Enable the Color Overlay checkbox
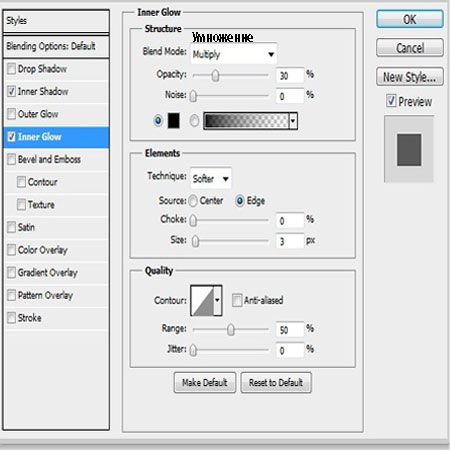450x450 pixels. click(11, 250)
